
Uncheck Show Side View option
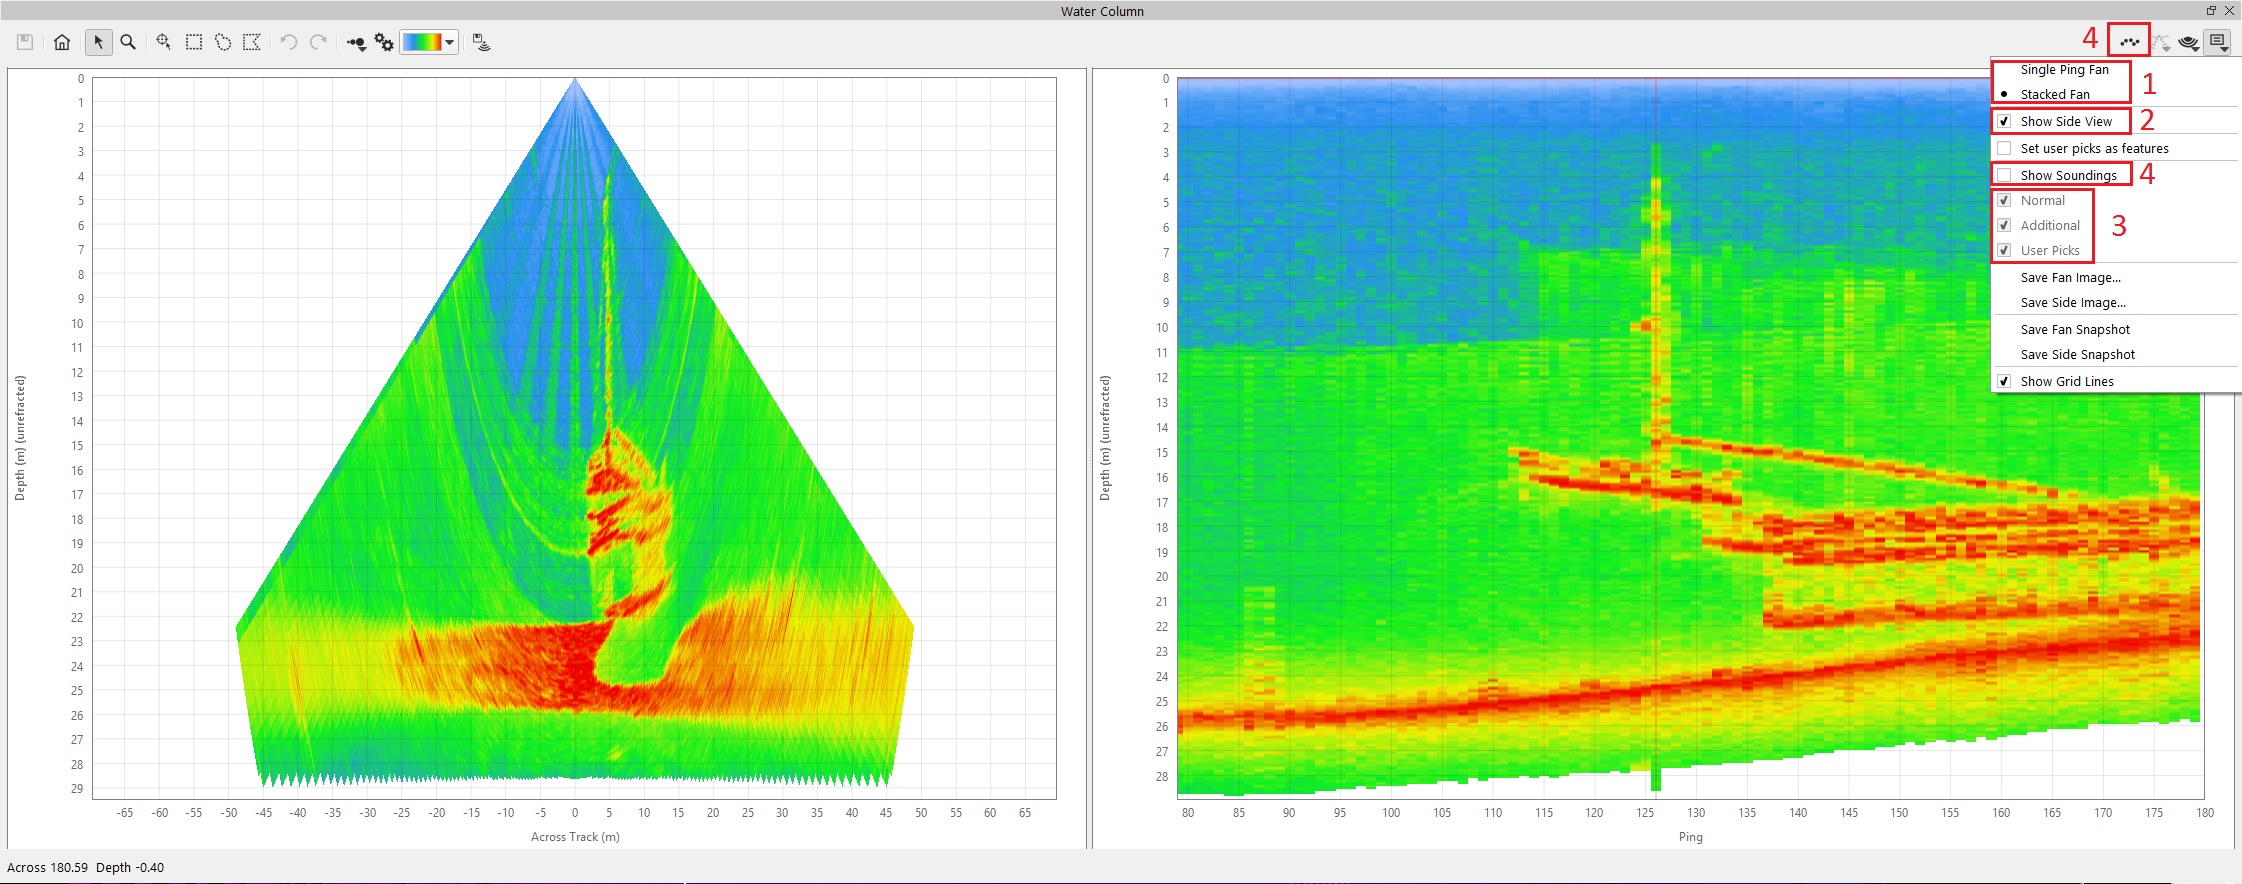(2004, 121)
